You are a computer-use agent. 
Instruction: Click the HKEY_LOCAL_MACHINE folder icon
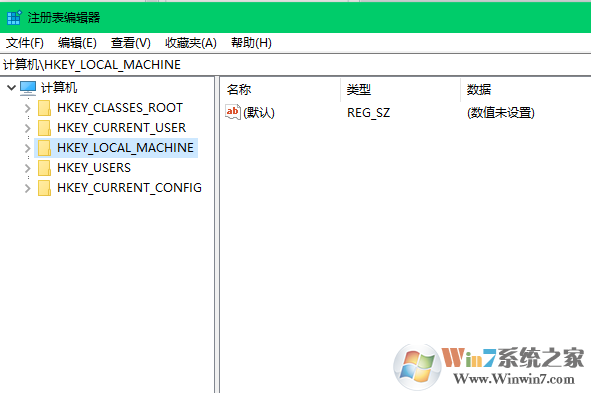(44, 148)
